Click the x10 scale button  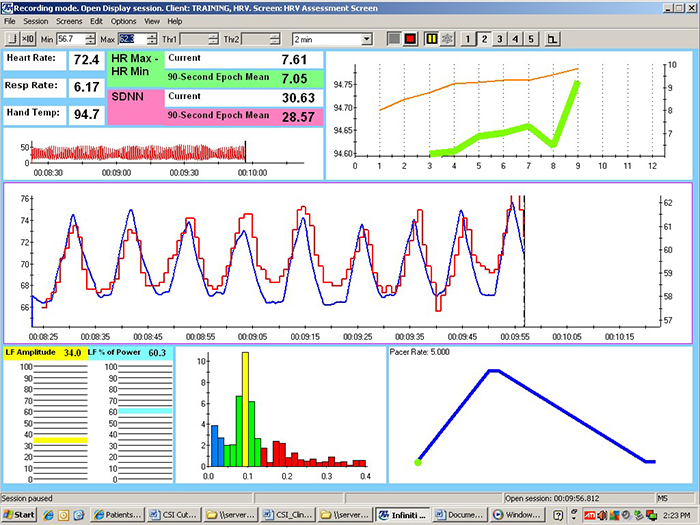pos(28,39)
